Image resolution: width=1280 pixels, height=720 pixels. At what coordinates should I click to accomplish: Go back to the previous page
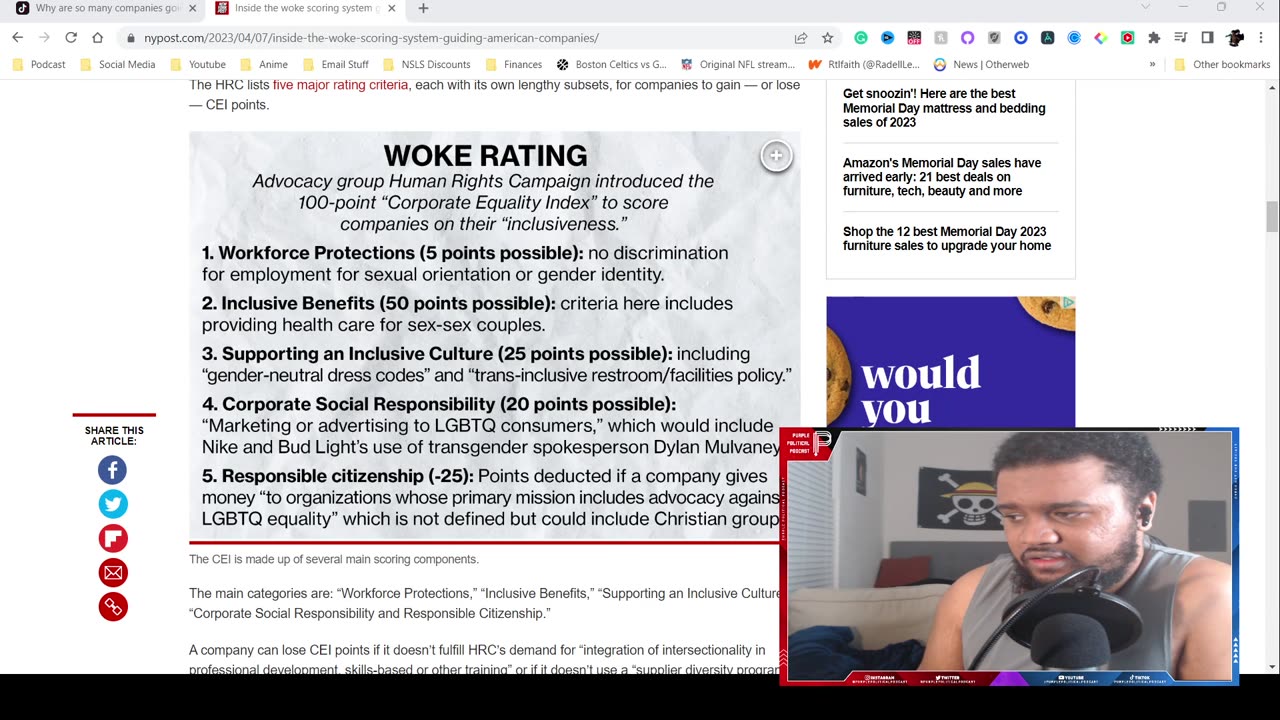point(17,38)
